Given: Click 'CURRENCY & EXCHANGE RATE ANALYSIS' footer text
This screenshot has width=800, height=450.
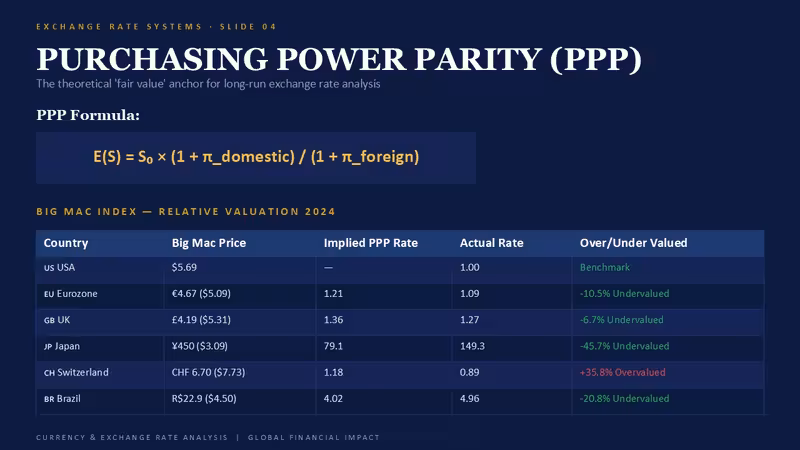Looking at the screenshot, I should [132, 437].
